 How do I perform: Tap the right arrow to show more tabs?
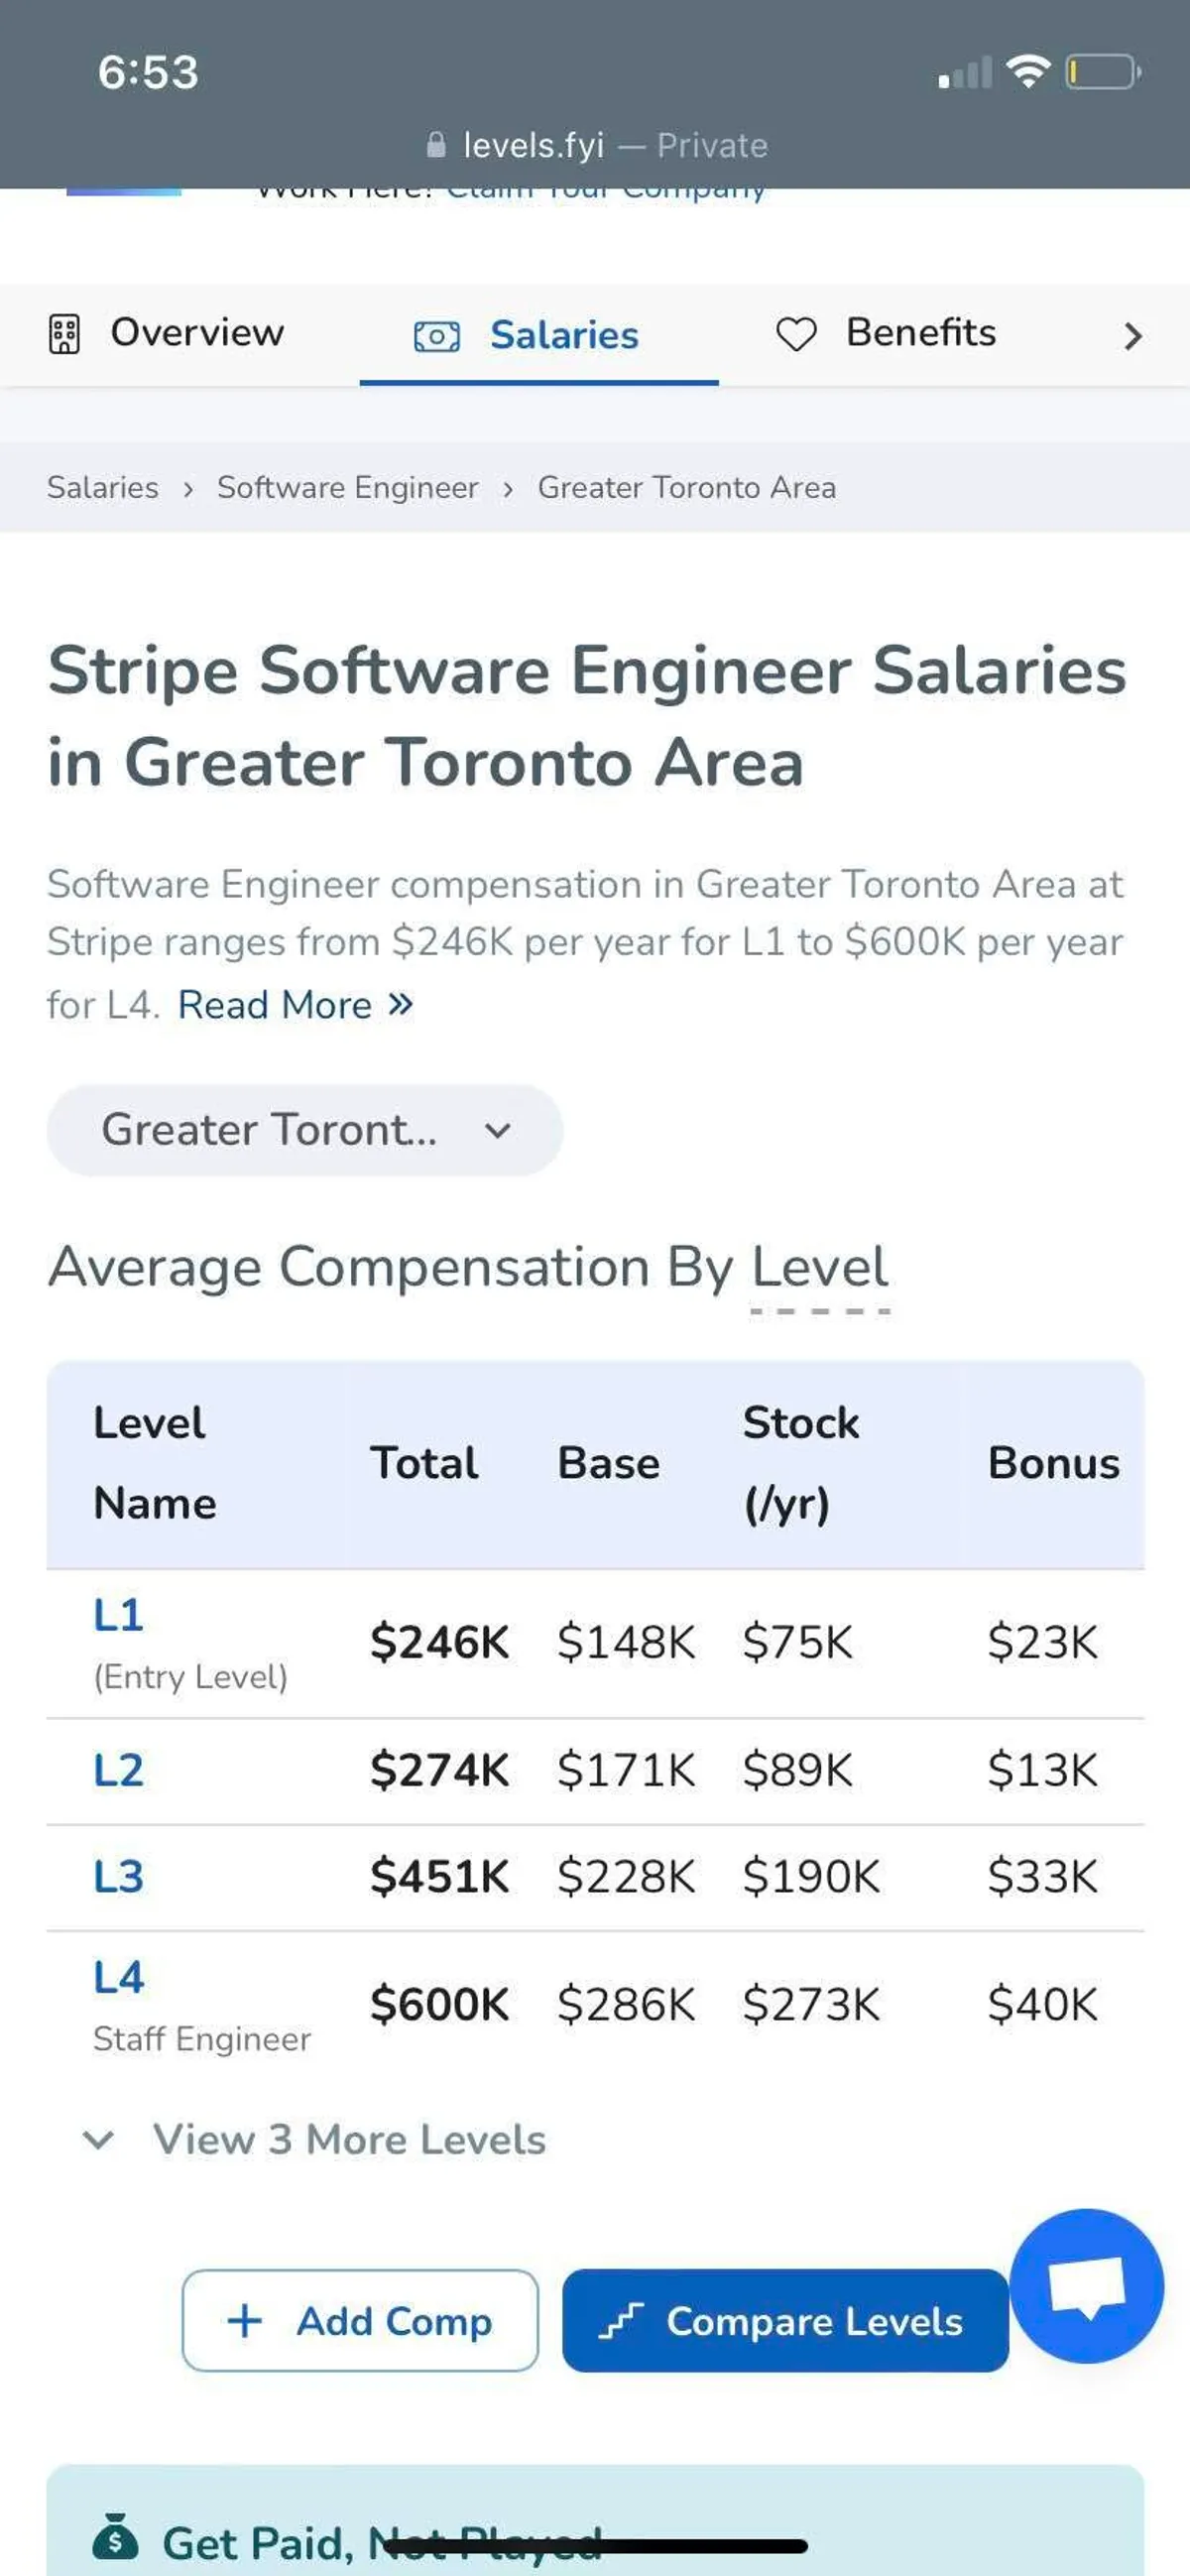1132,336
